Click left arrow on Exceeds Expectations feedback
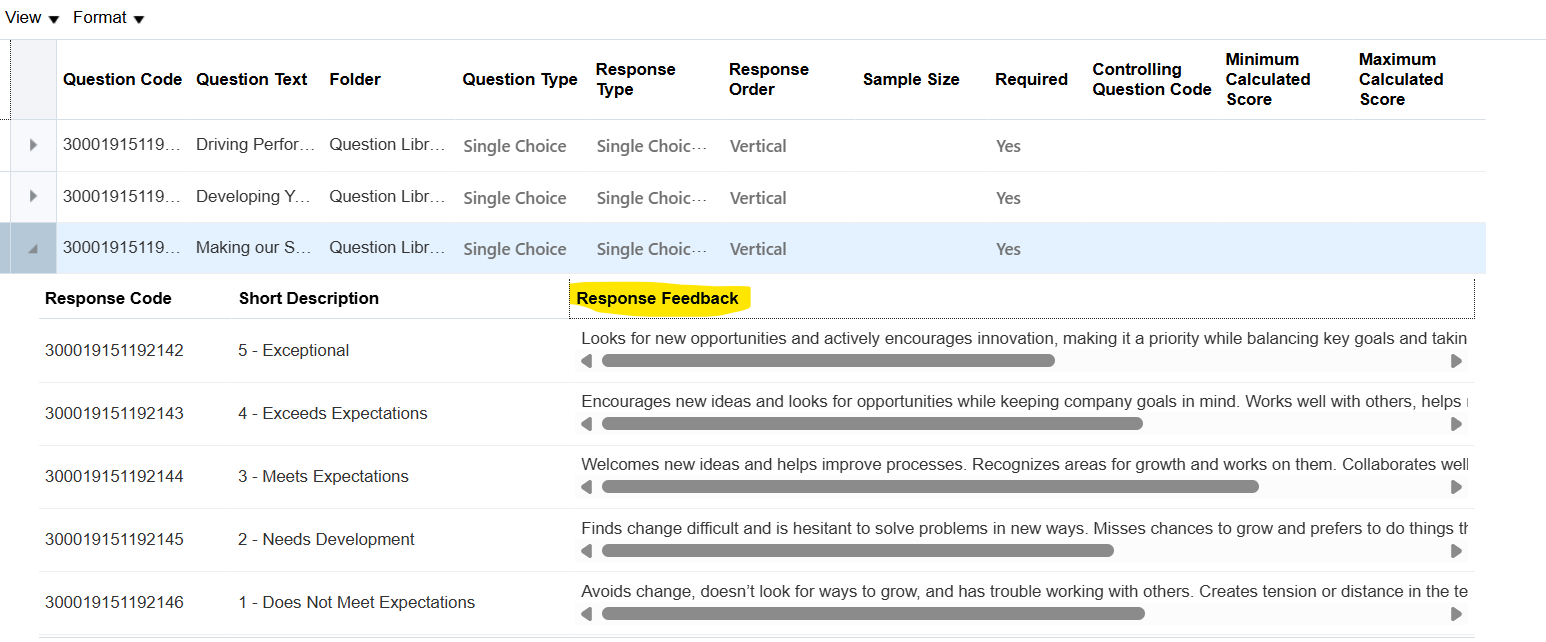The width and height of the screenshot is (1546, 642). tap(587, 423)
